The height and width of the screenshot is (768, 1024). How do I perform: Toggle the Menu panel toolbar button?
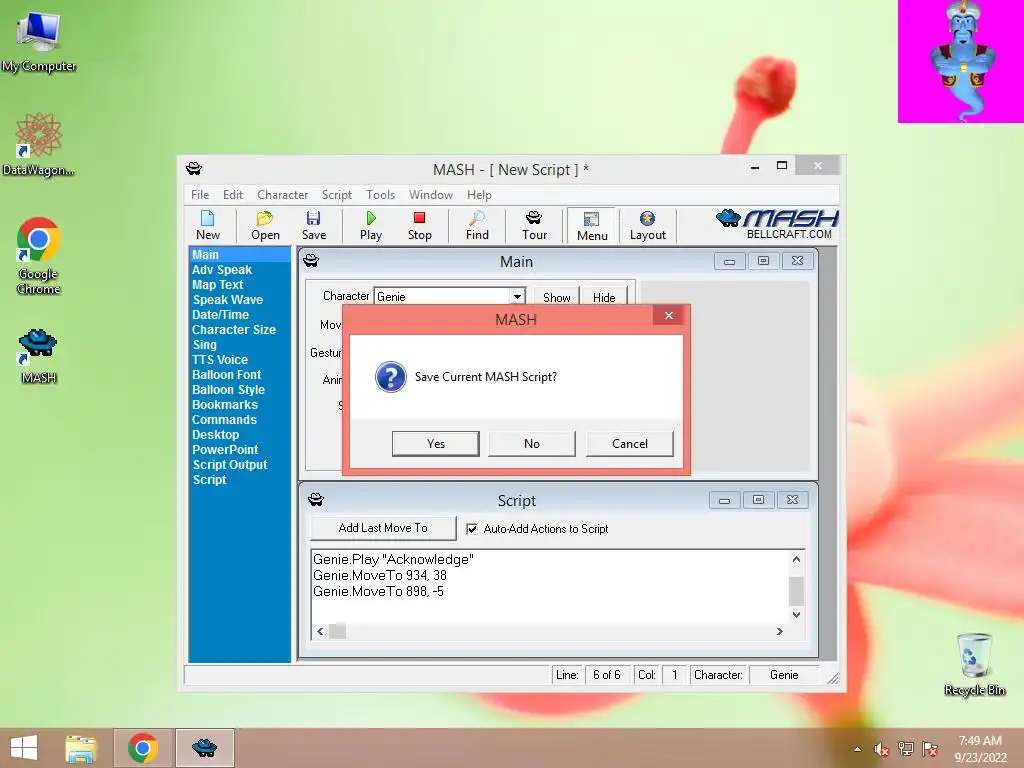click(x=592, y=226)
